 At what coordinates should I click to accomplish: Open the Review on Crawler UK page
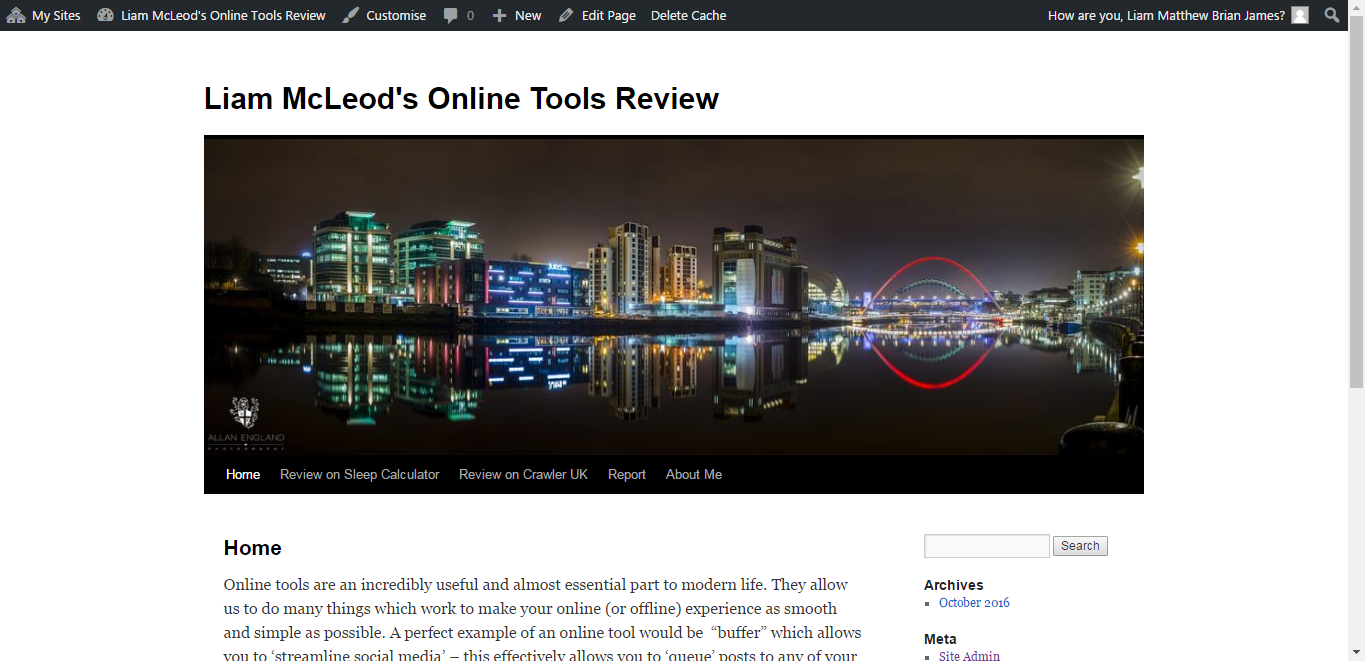(523, 474)
